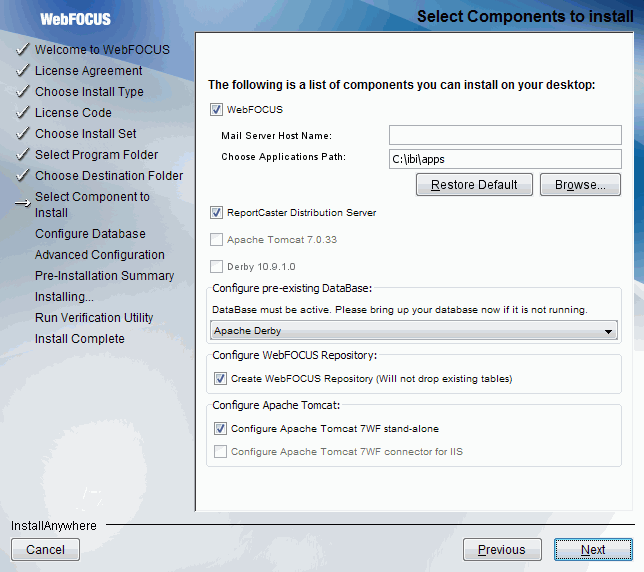Click the InstallAnywhere label
The width and height of the screenshot is (644, 572).
coord(54,526)
